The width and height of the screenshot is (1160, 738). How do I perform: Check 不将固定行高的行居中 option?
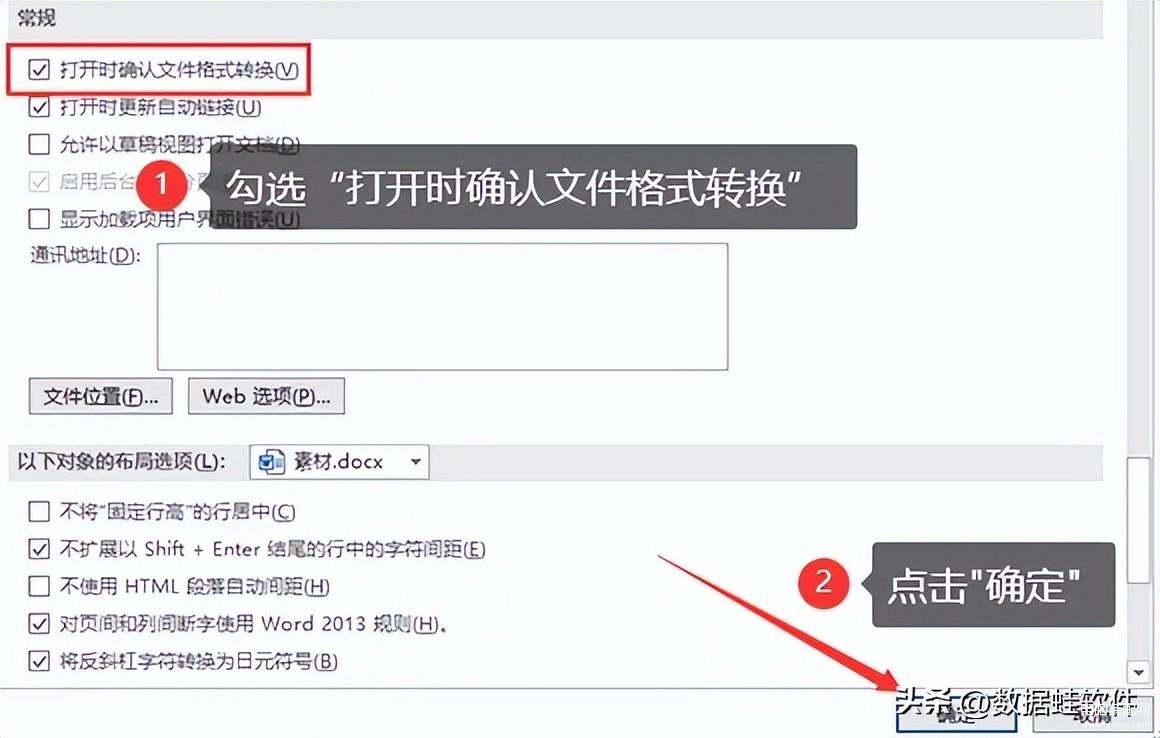coord(38,511)
